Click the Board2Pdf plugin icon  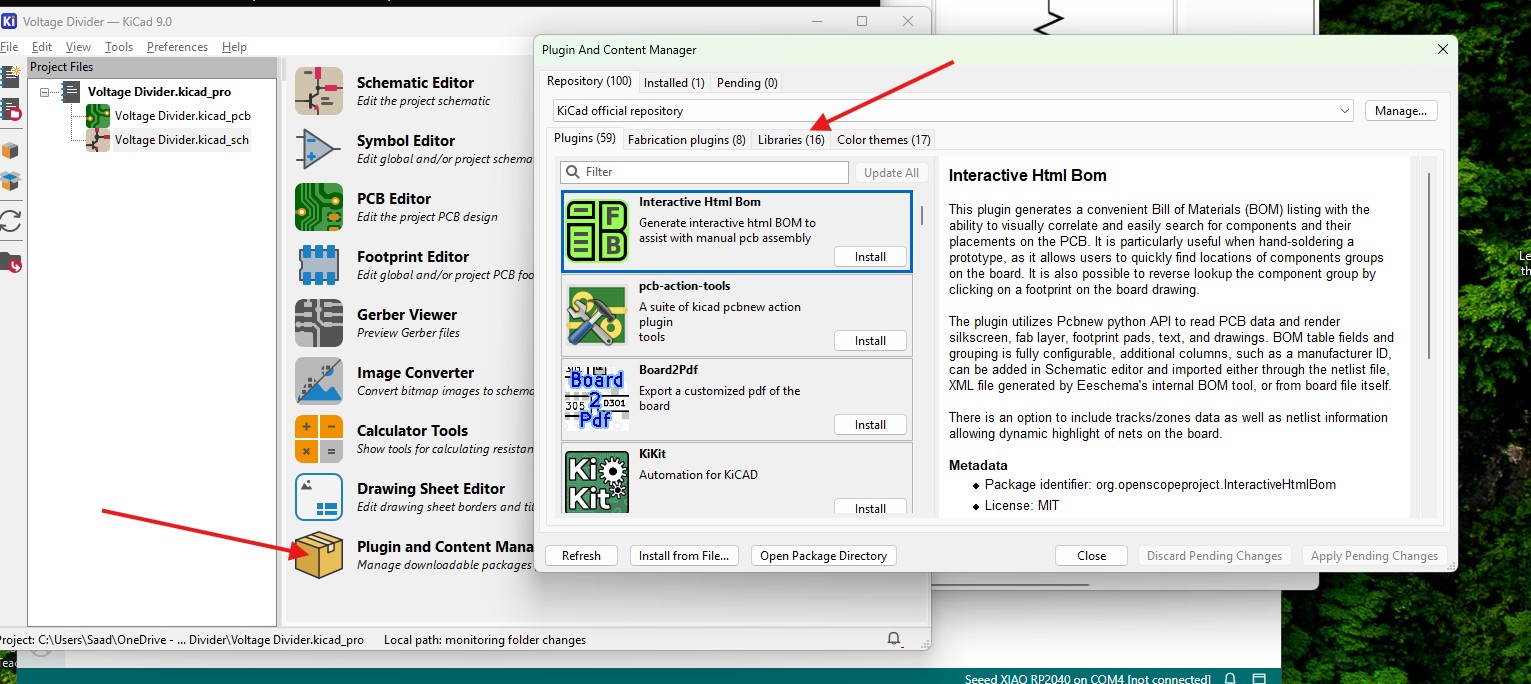coord(597,399)
